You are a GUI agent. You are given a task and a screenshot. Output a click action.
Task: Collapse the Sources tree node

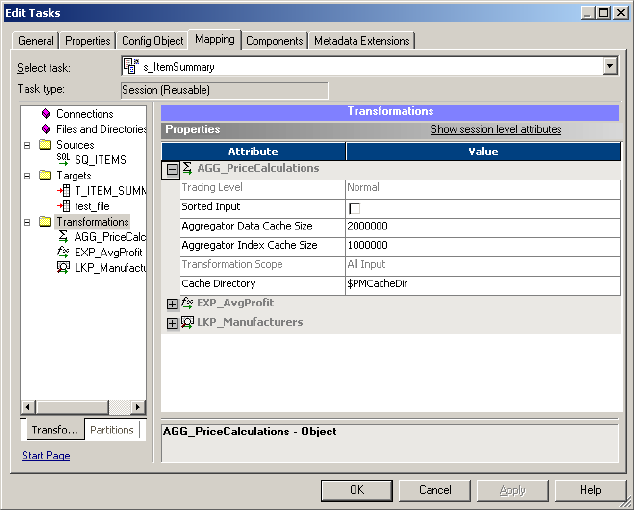click(x=27, y=145)
